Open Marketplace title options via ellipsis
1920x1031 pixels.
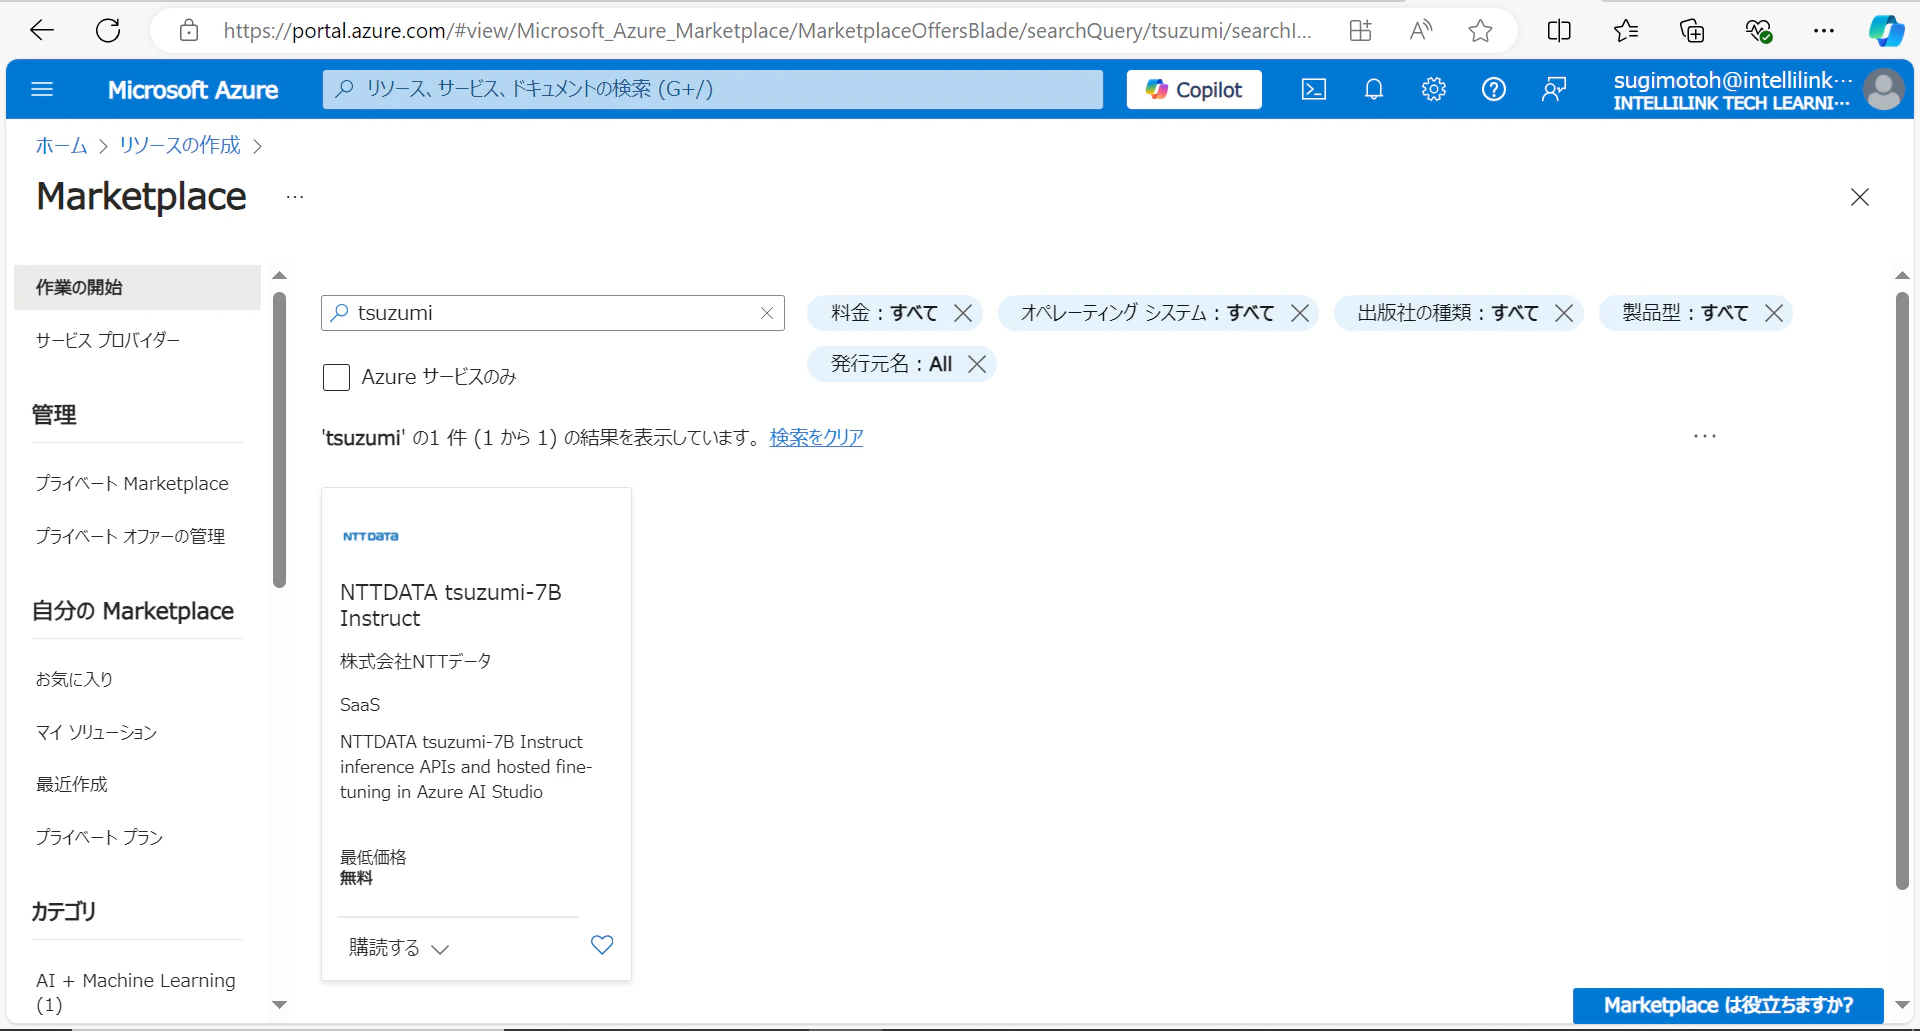click(293, 197)
